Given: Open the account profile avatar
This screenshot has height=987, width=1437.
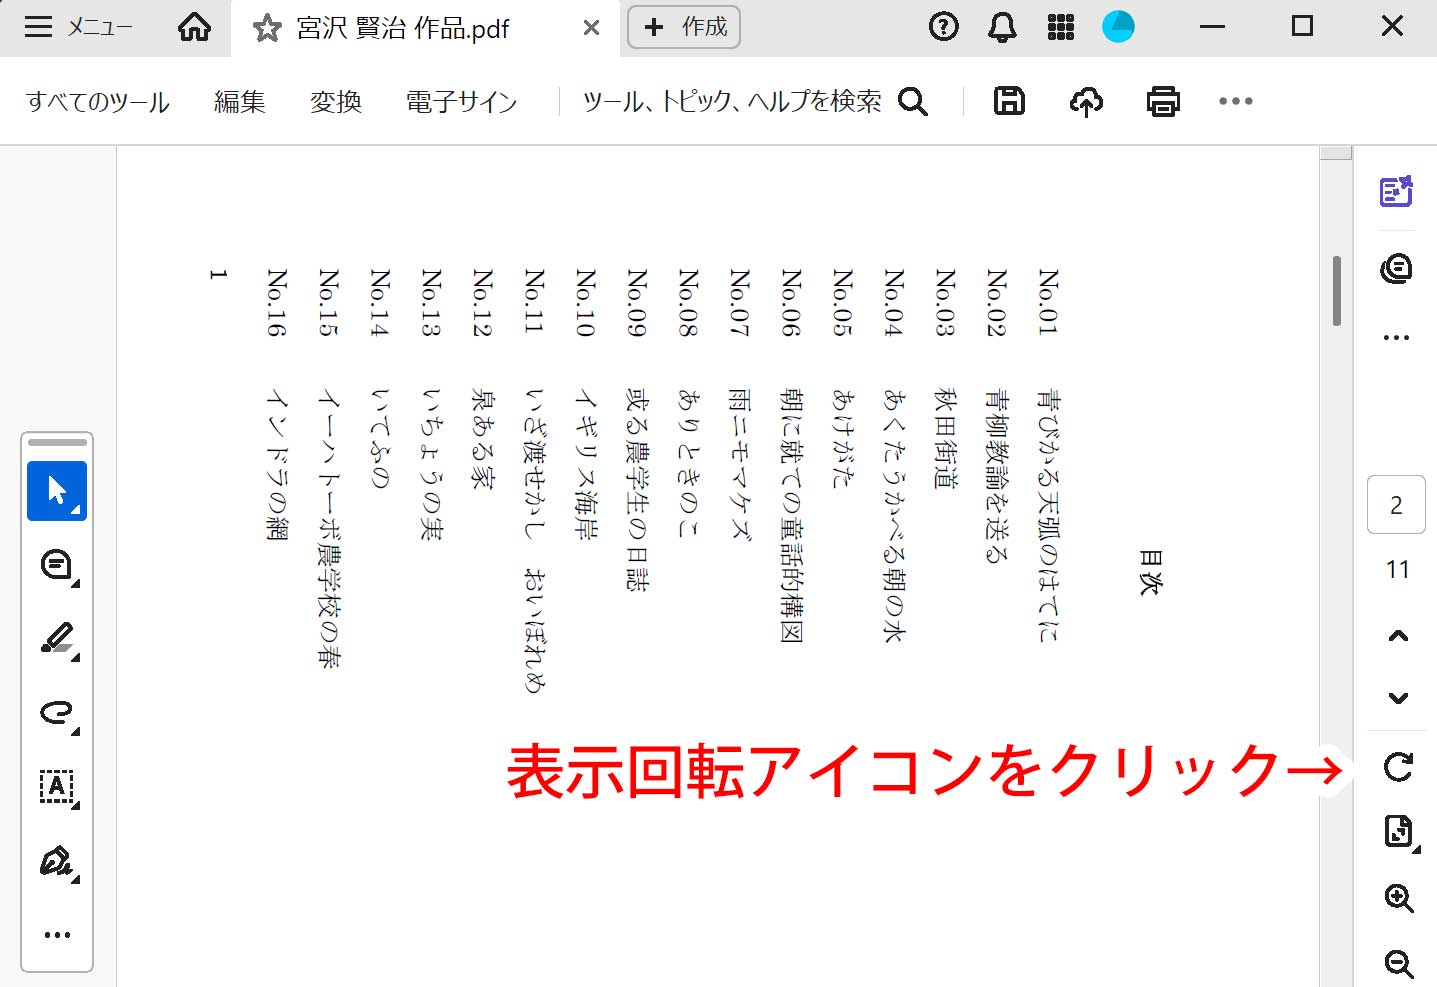Looking at the screenshot, I should [x=1118, y=27].
